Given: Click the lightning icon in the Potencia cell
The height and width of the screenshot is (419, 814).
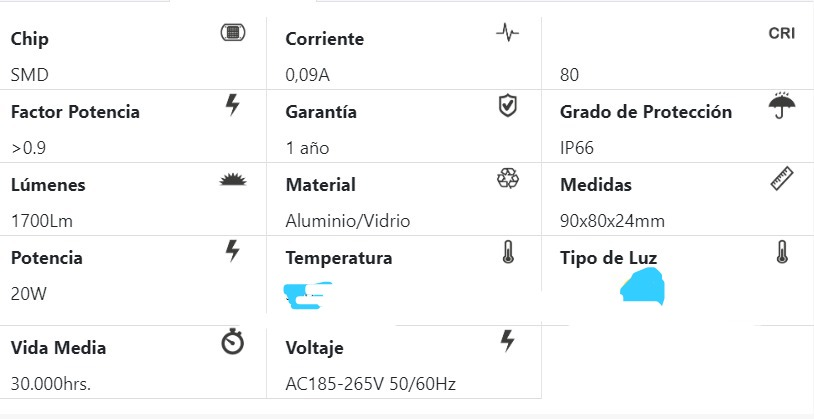Looking at the screenshot, I should click(233, 251).
